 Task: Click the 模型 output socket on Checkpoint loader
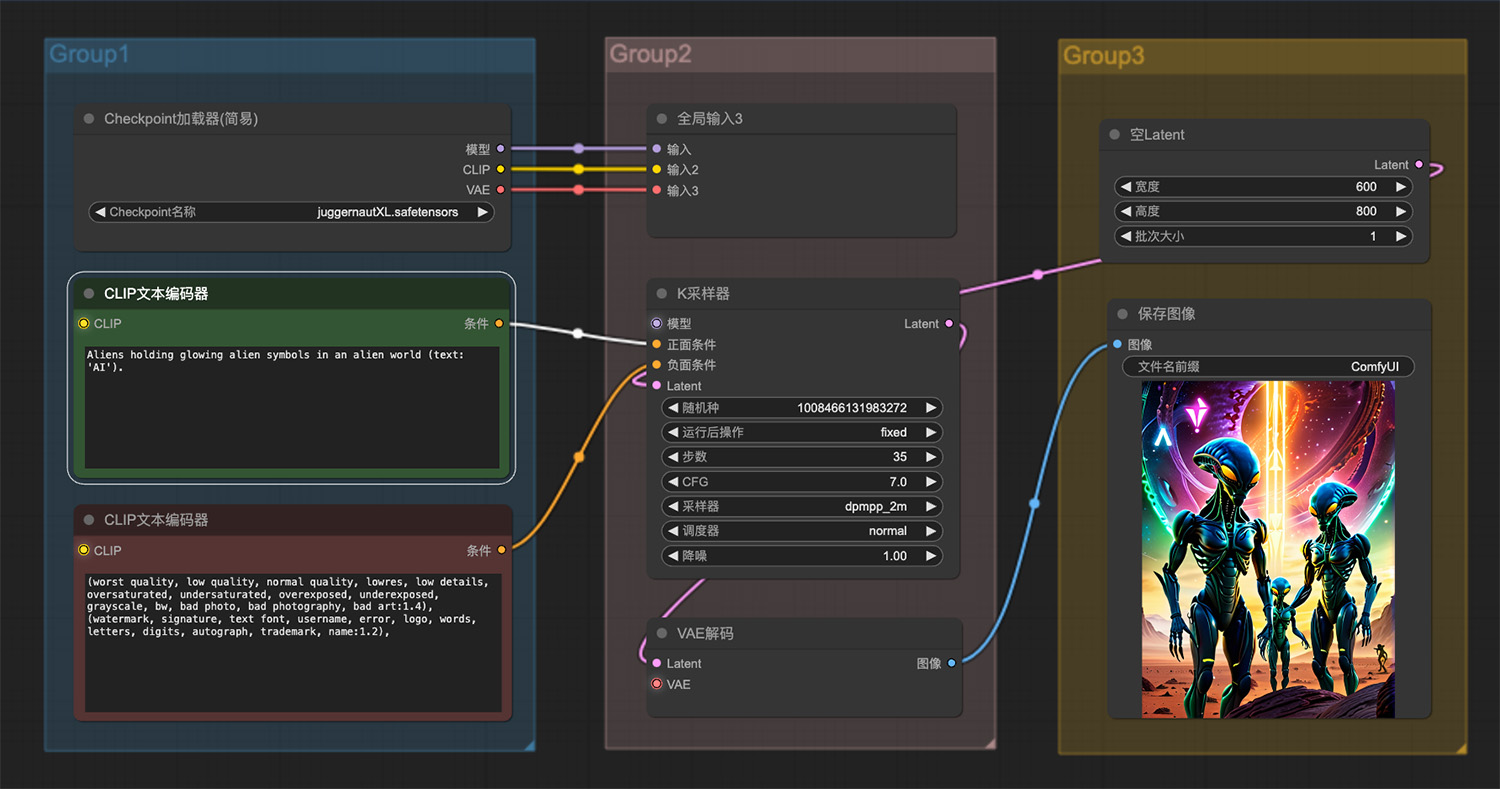[500, 149]
